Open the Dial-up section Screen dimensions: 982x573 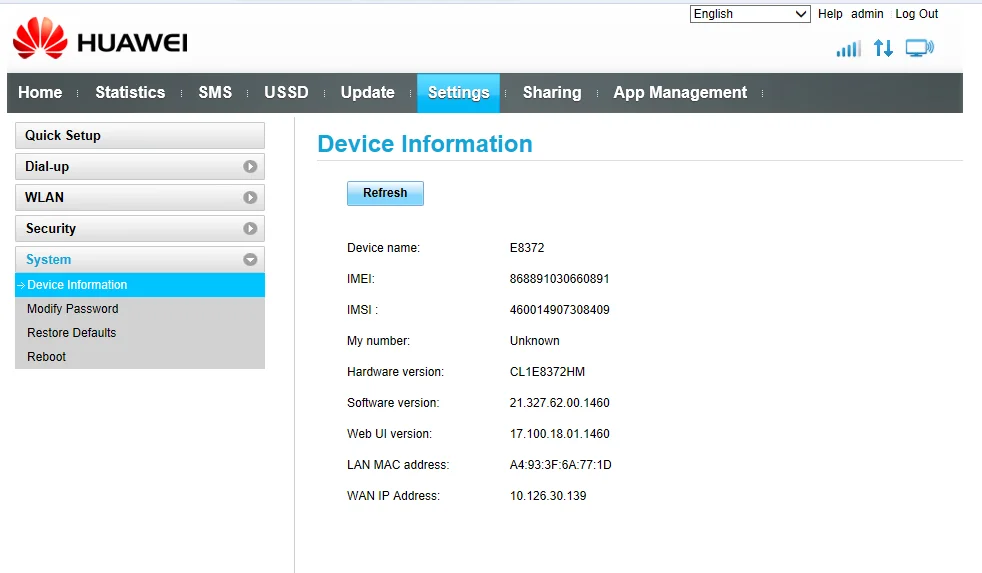(x=140, y=167)
